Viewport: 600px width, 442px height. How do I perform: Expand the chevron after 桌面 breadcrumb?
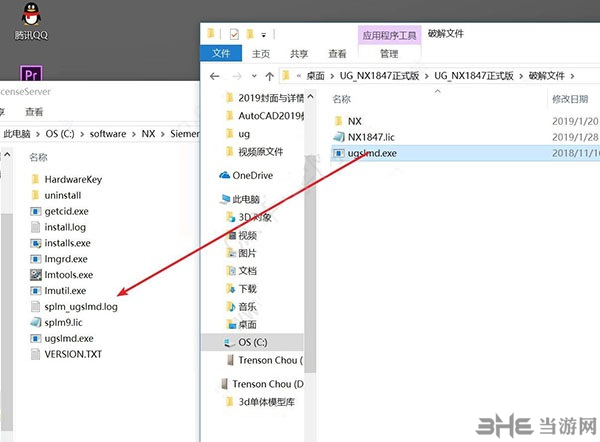pyautogui.click(x=332, y=76)
